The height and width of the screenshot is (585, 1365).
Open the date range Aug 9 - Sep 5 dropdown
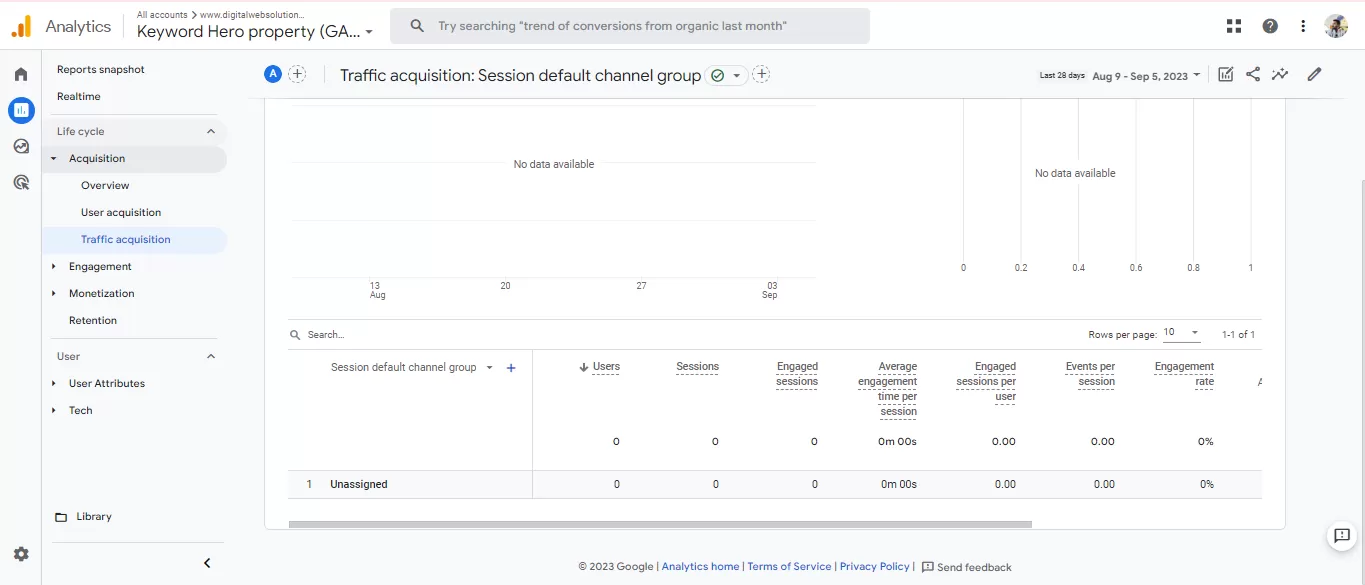pyautogui.click(x=1146, y=76)
